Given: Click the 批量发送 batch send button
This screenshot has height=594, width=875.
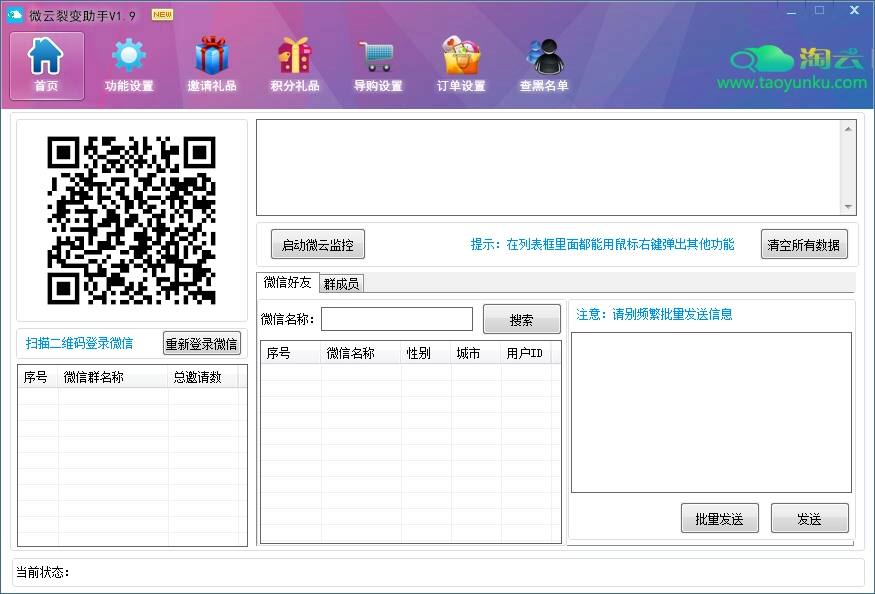Looking at the screenshot, I should tap(719, 517).
